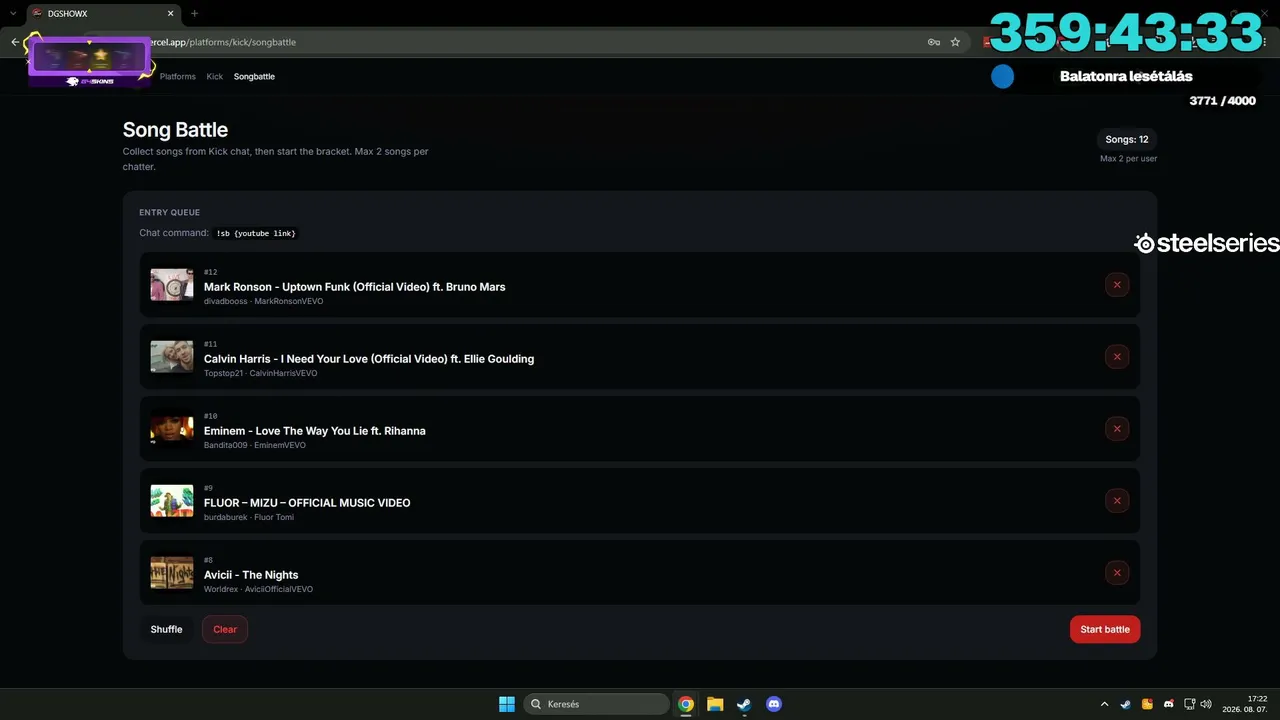Open the Steam system tray icon
The height and width of the screenshot is (720, 1280).
[x=1126, y=704]
